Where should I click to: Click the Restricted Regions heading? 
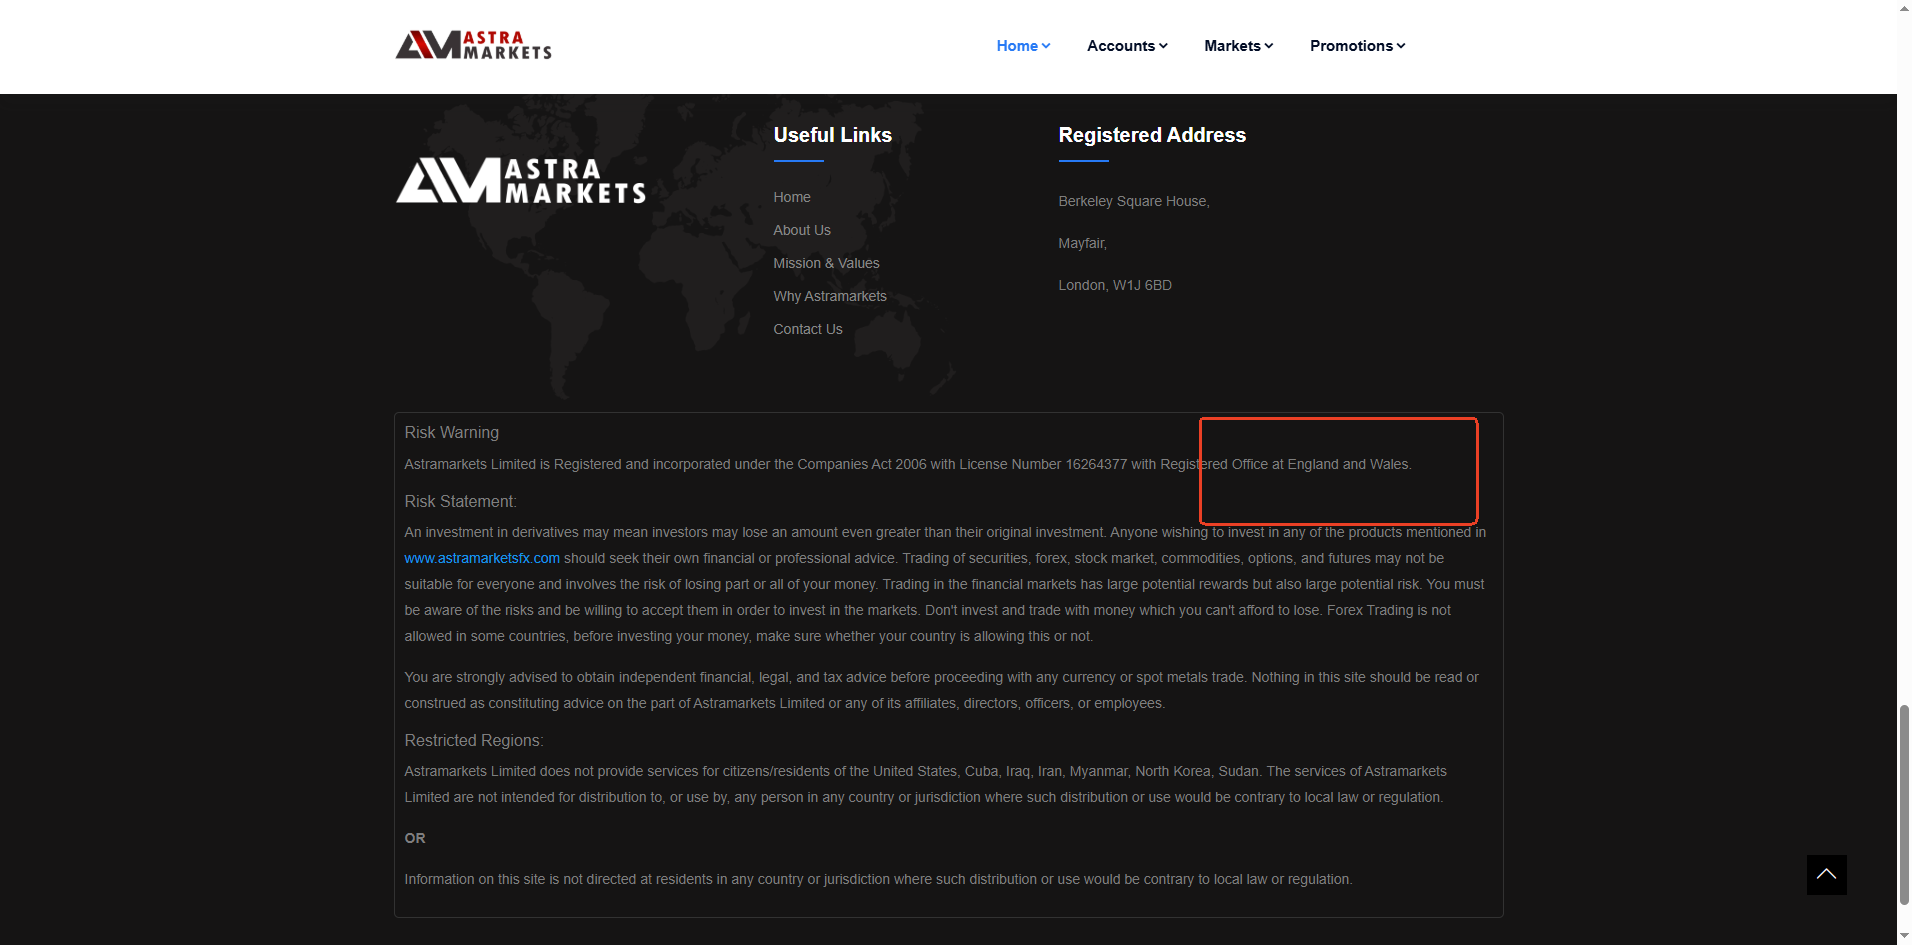474,740
